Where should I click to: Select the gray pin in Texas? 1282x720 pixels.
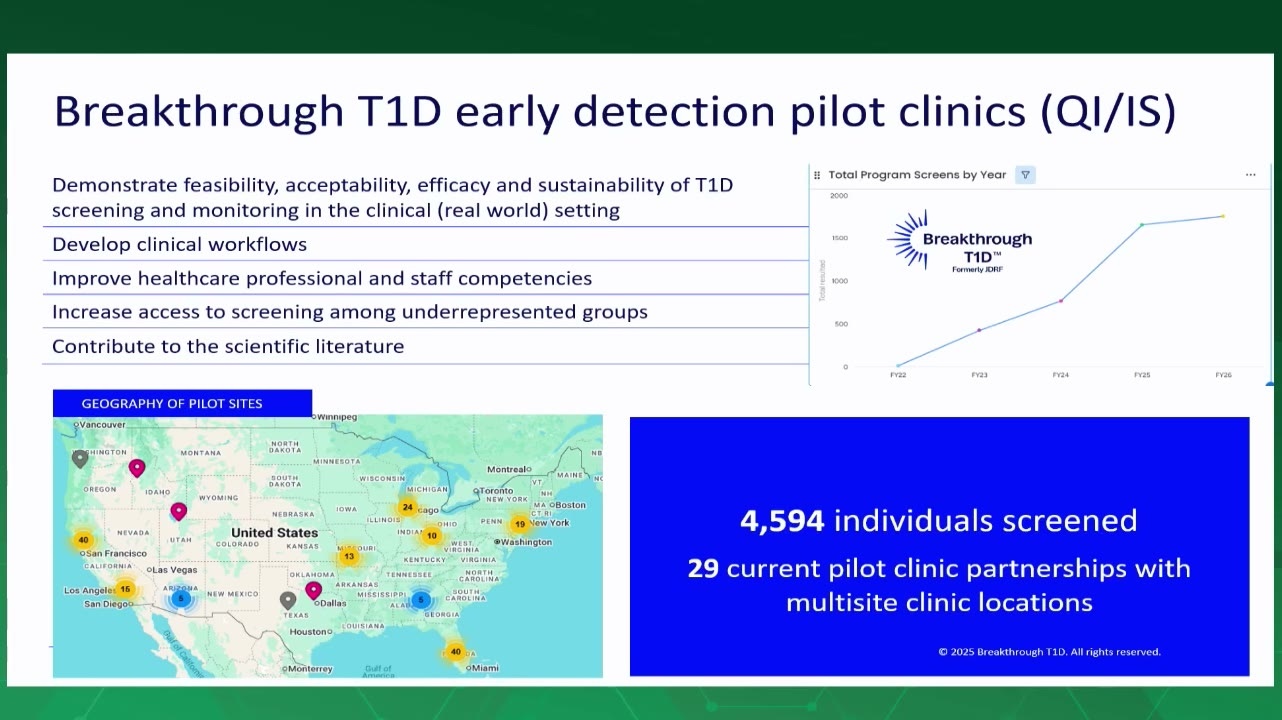point(288,600)
